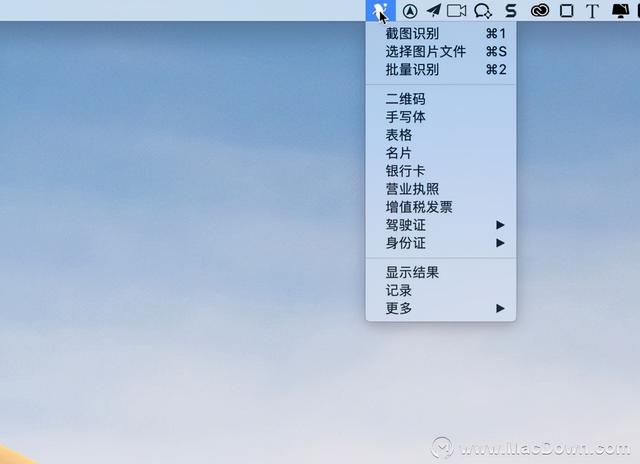Expand the 更多 submenu
The height and width of the screenshot is (464, 640).
click(x=441, y=308)
